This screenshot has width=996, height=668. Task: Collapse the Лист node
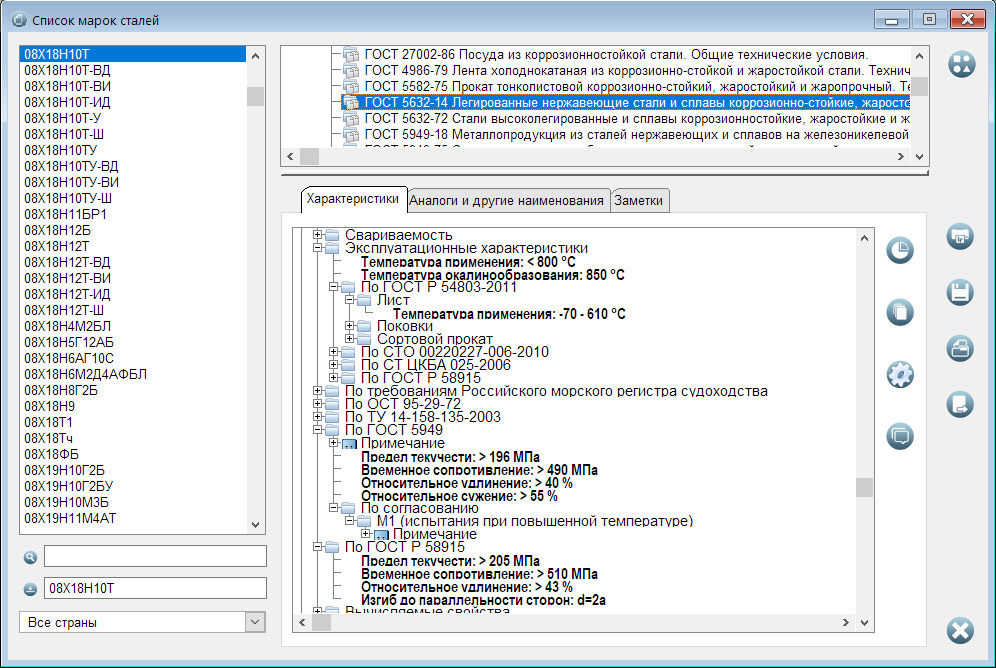point(349,300)
